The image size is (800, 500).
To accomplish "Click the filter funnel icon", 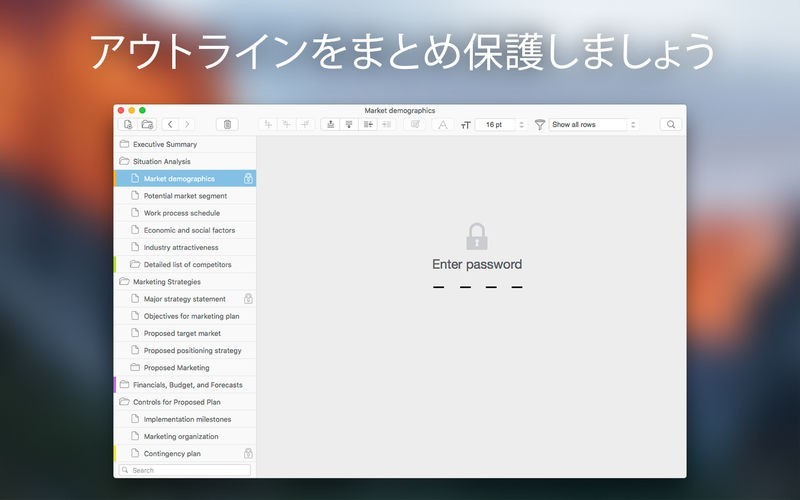I will [540, 125].
